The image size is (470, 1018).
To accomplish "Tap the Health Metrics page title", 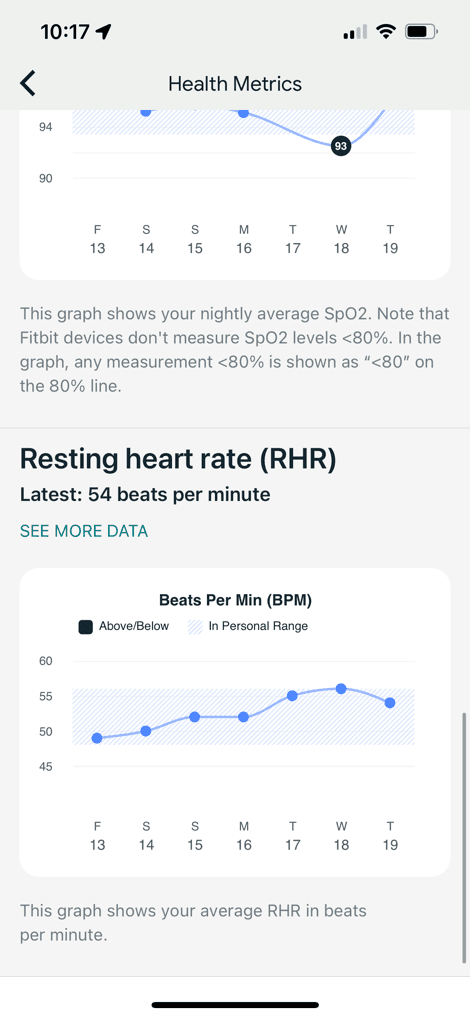I will click(x=235, y=84).
